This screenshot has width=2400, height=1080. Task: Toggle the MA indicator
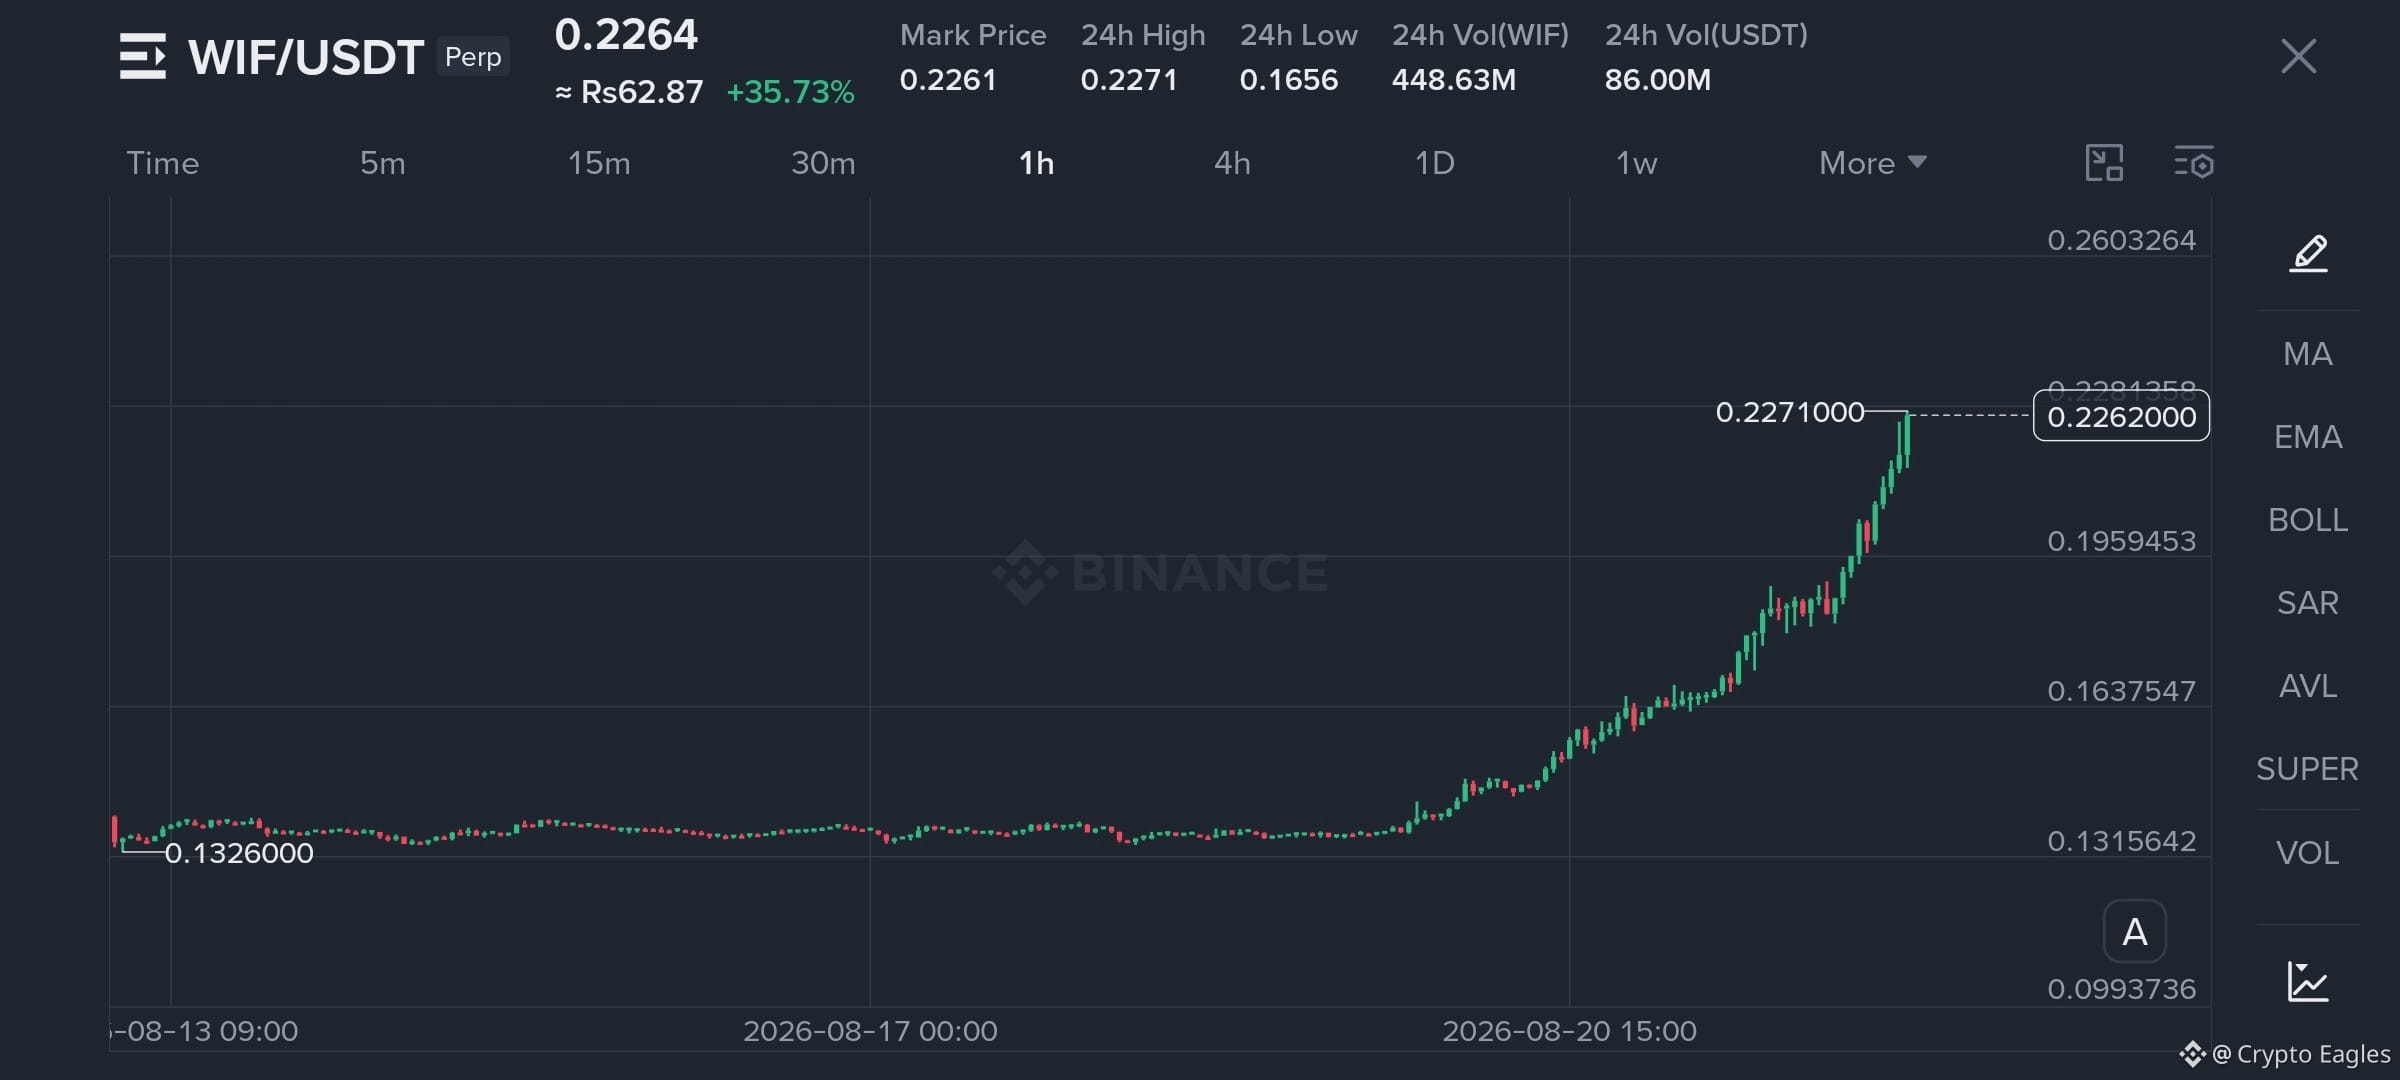click(2308, 354)
